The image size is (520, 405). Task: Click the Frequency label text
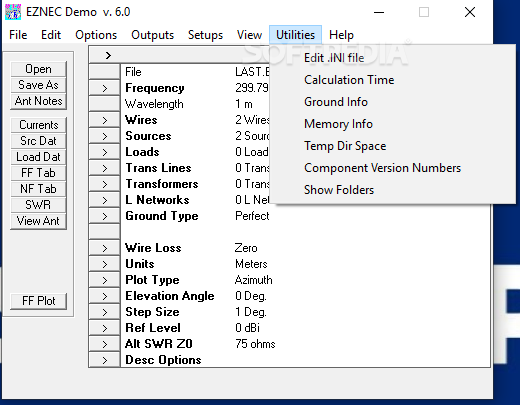(x=155, y=88)
